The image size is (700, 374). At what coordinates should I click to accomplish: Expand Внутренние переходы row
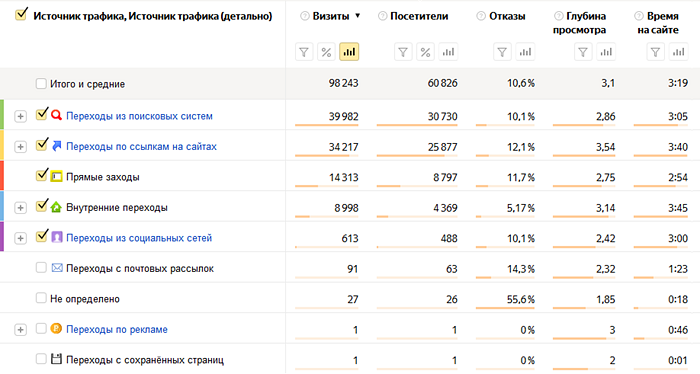[x=20, y=208]
